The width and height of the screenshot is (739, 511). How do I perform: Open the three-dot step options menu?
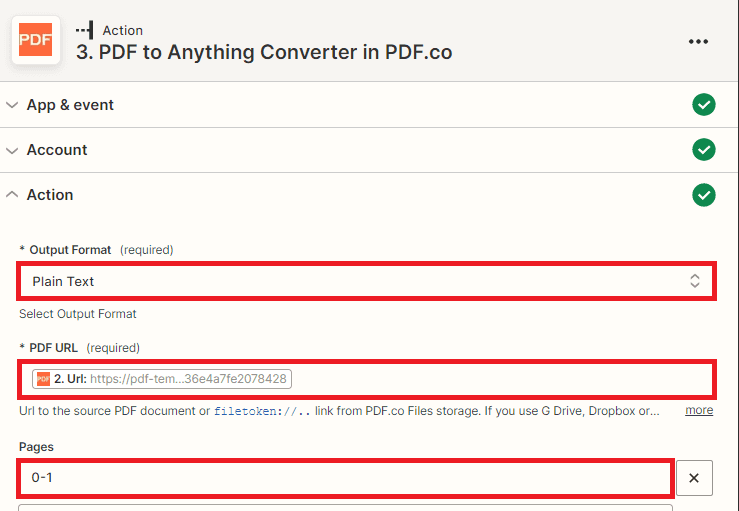point(698,41)
